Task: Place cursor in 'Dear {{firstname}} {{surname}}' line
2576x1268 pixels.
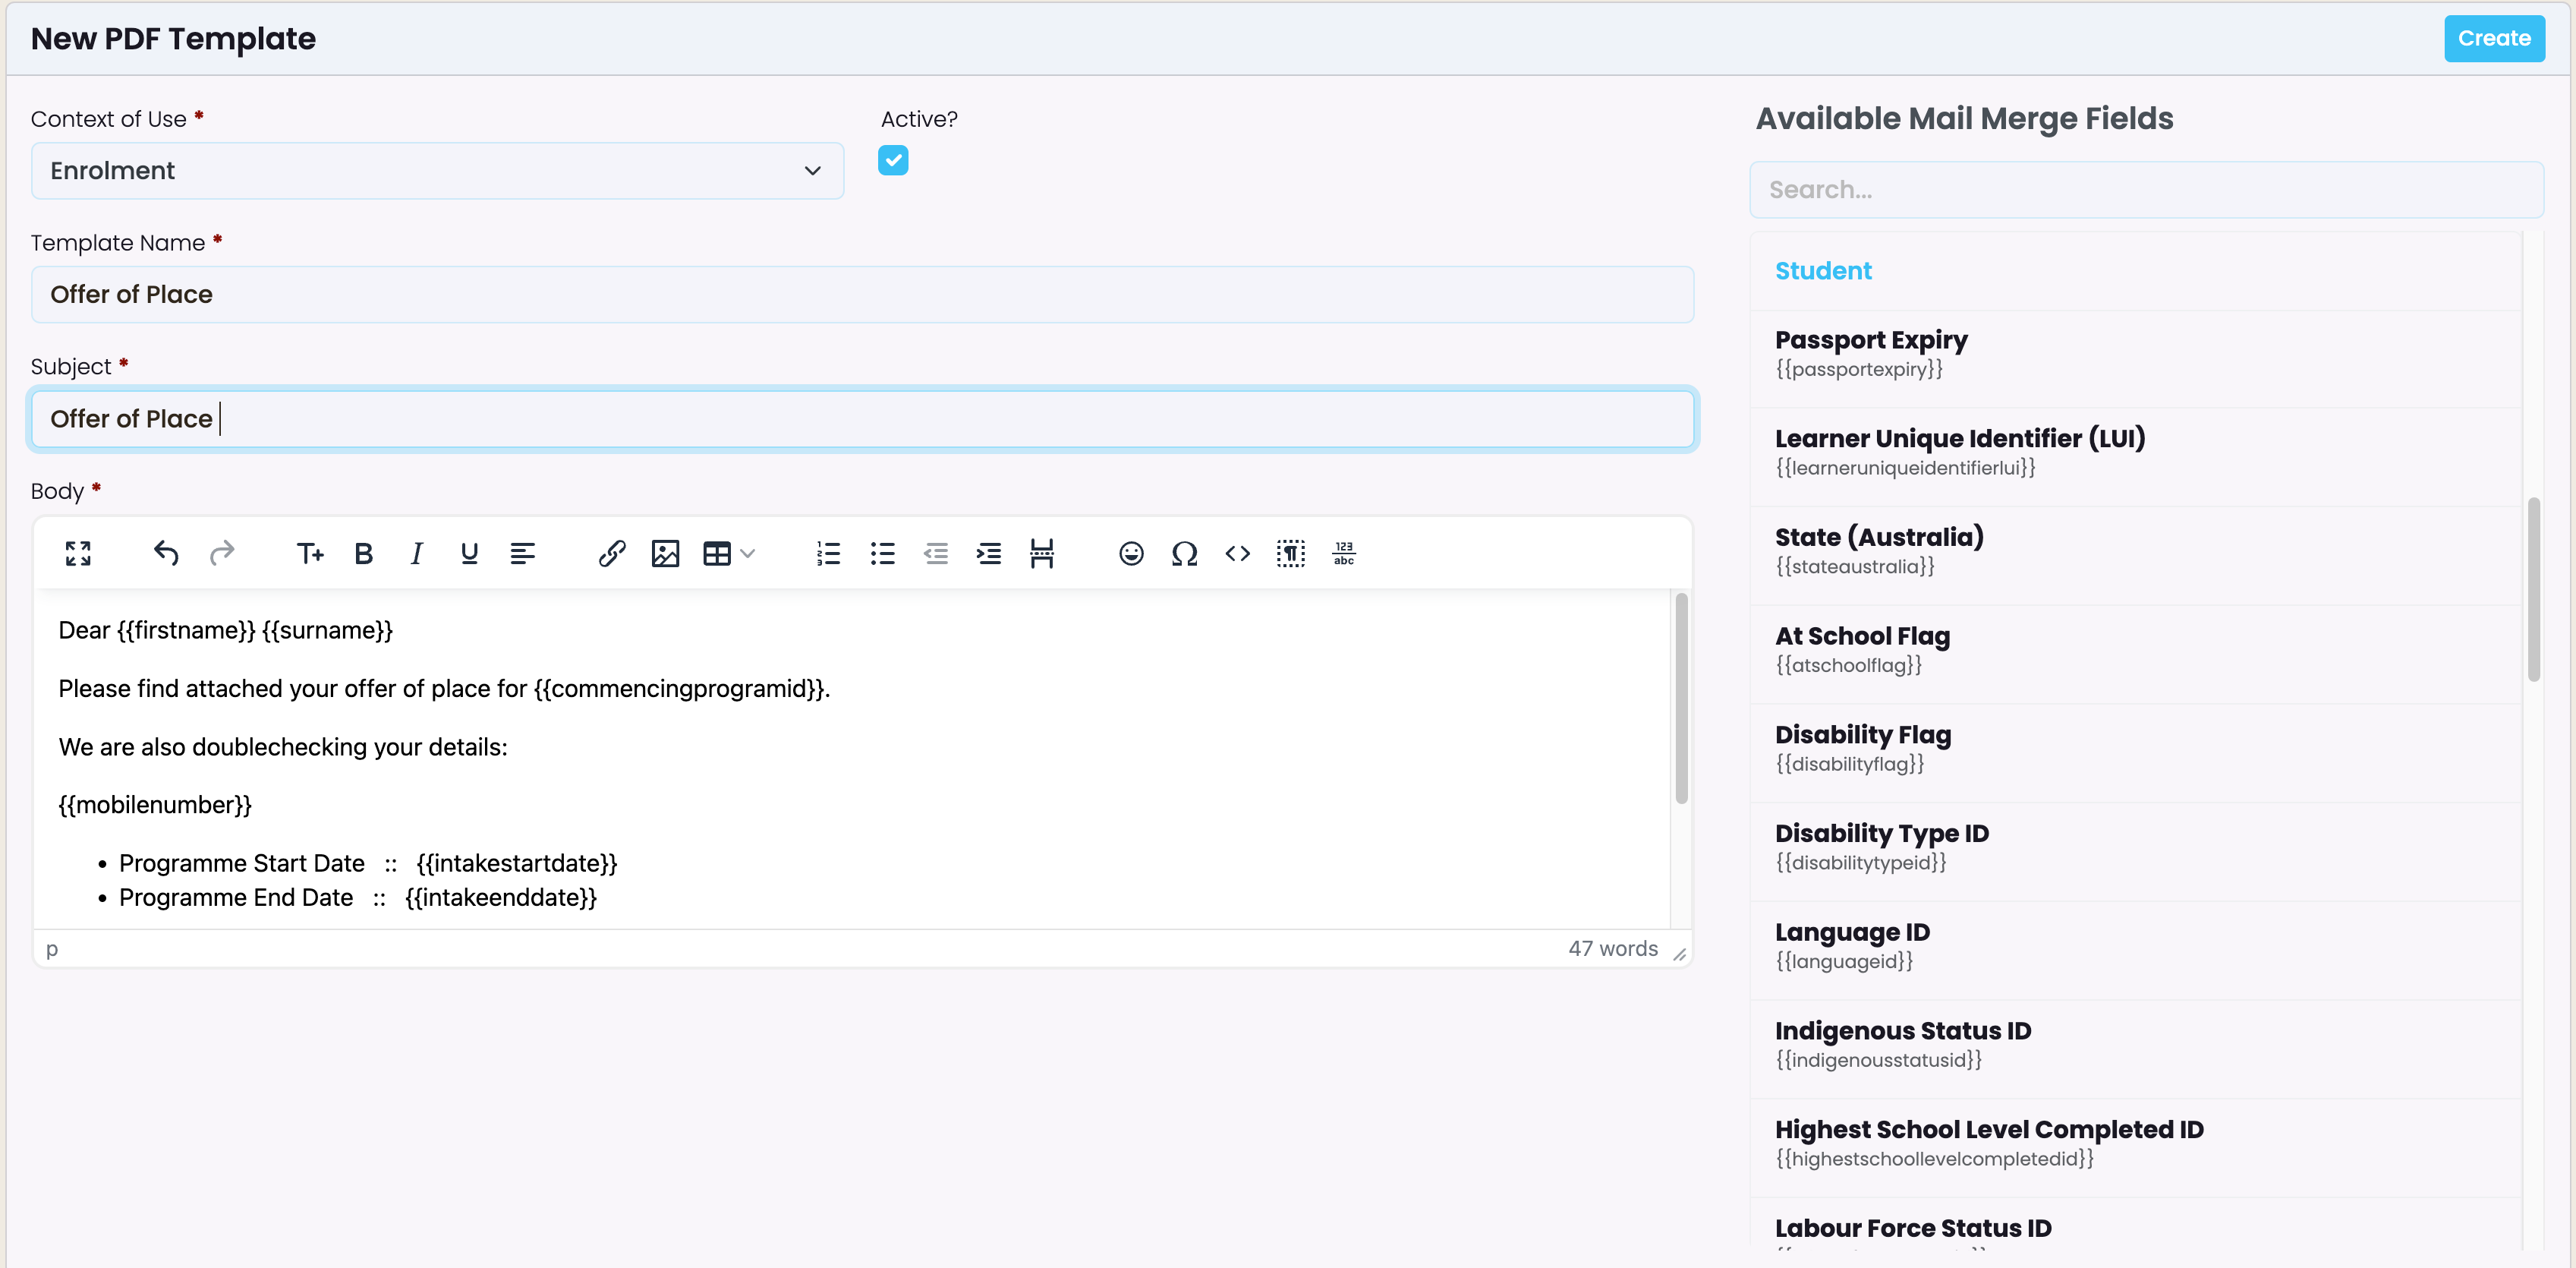Action: click(226, 630)
